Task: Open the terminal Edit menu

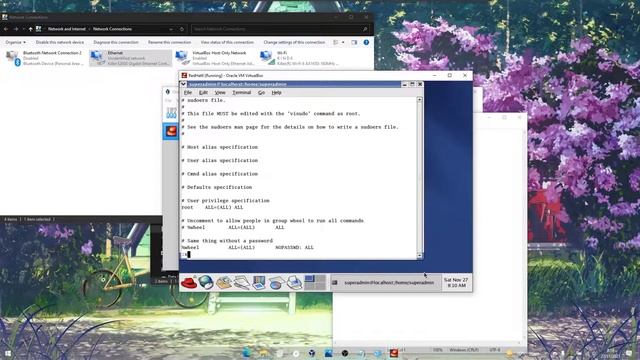Action: [203, 93]
